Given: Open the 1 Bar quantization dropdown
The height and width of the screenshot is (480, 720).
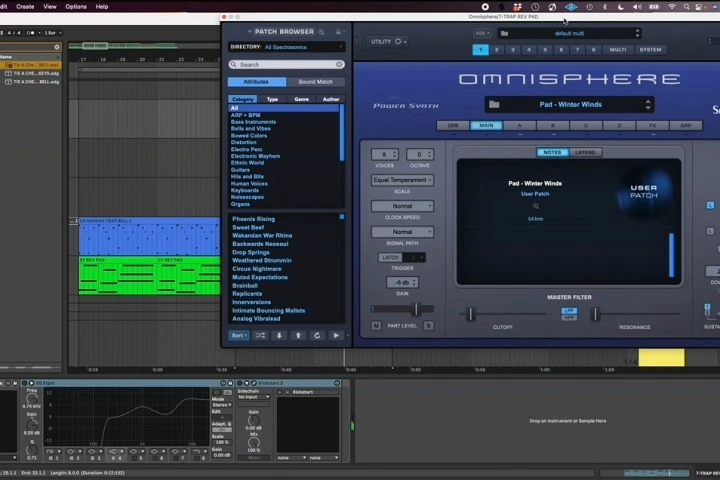Looking at the screenshot, I should [x=53, y=33].
